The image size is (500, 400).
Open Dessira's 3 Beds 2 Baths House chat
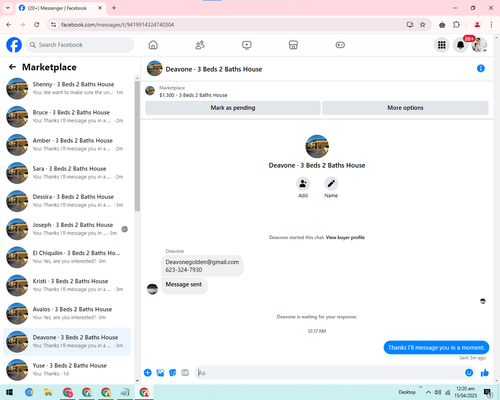[x=67, y=201]
